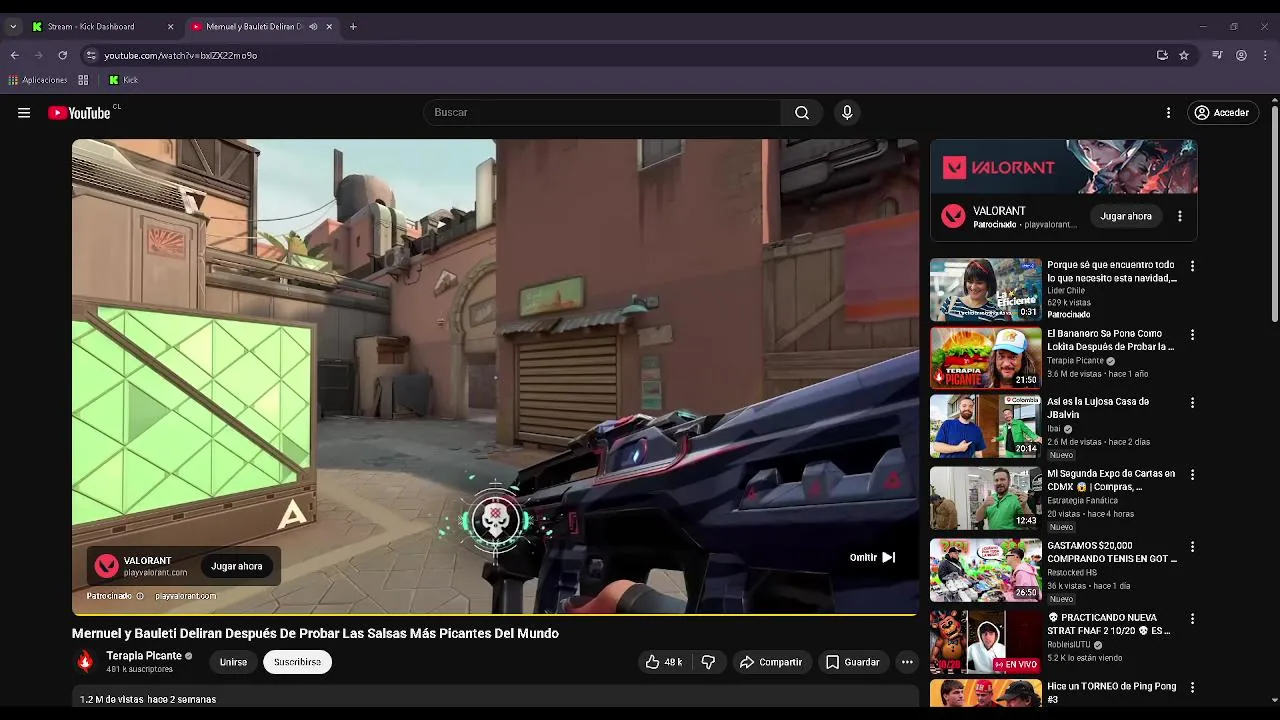Screen dimensions: 1280x720
Task: Click the address bar URL
Action: pyautogui.click(x=181, y=55)
